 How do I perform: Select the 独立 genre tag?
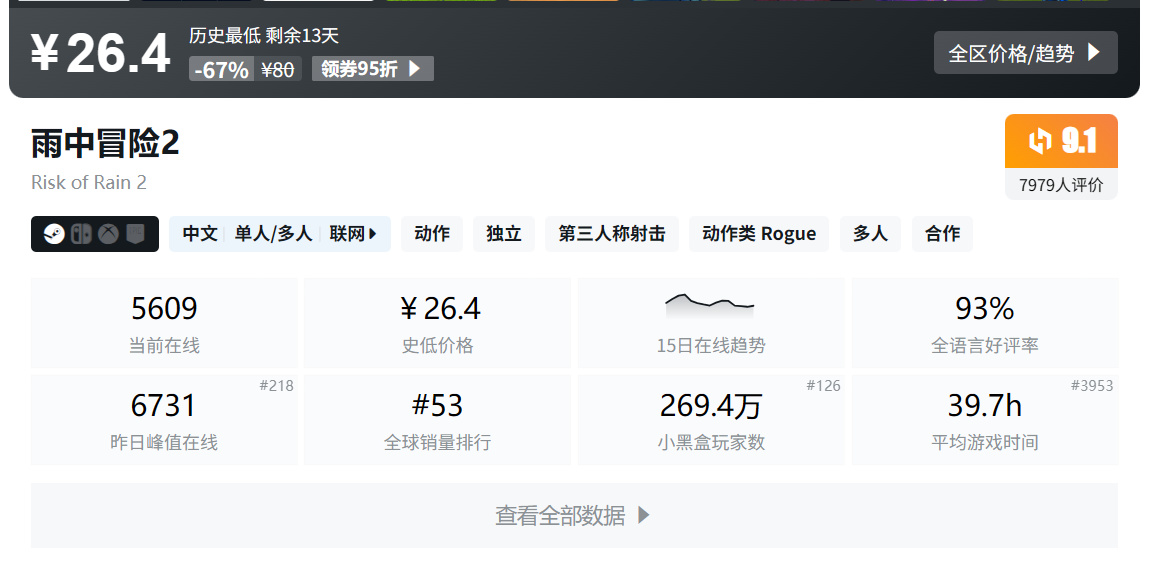[x=503, y=234]
